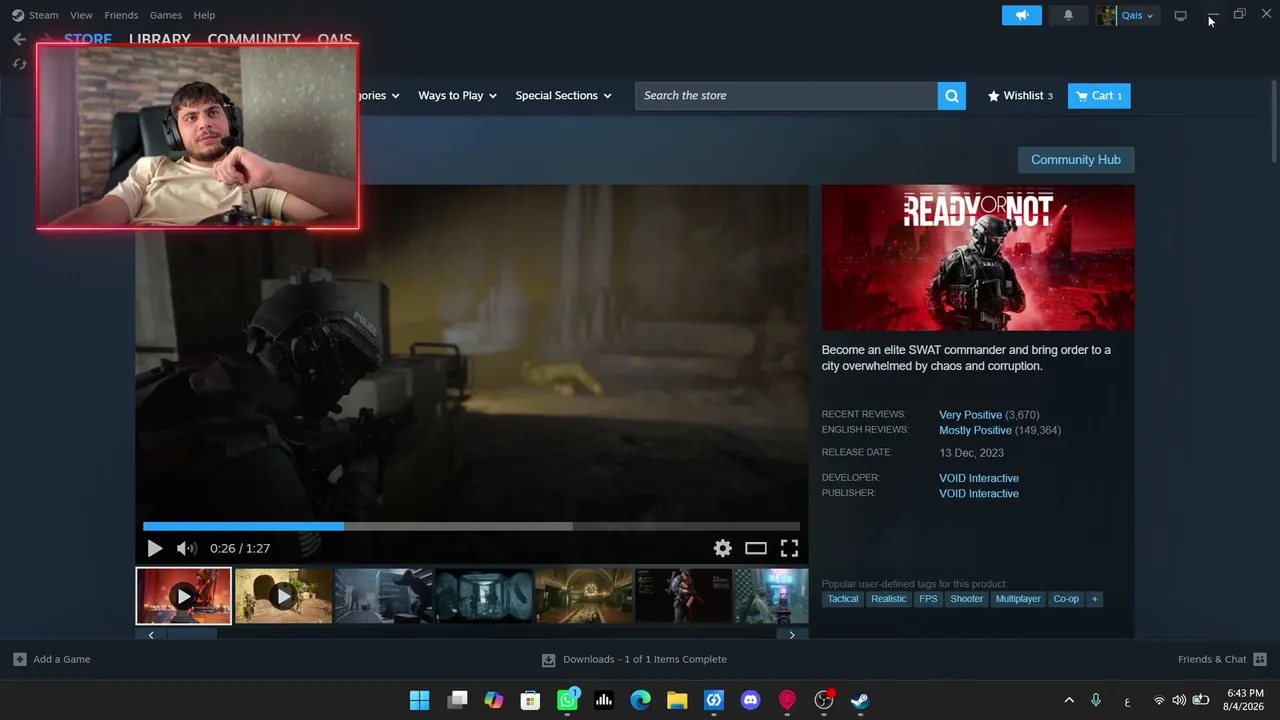Open Discord from the taskbar

750,700
